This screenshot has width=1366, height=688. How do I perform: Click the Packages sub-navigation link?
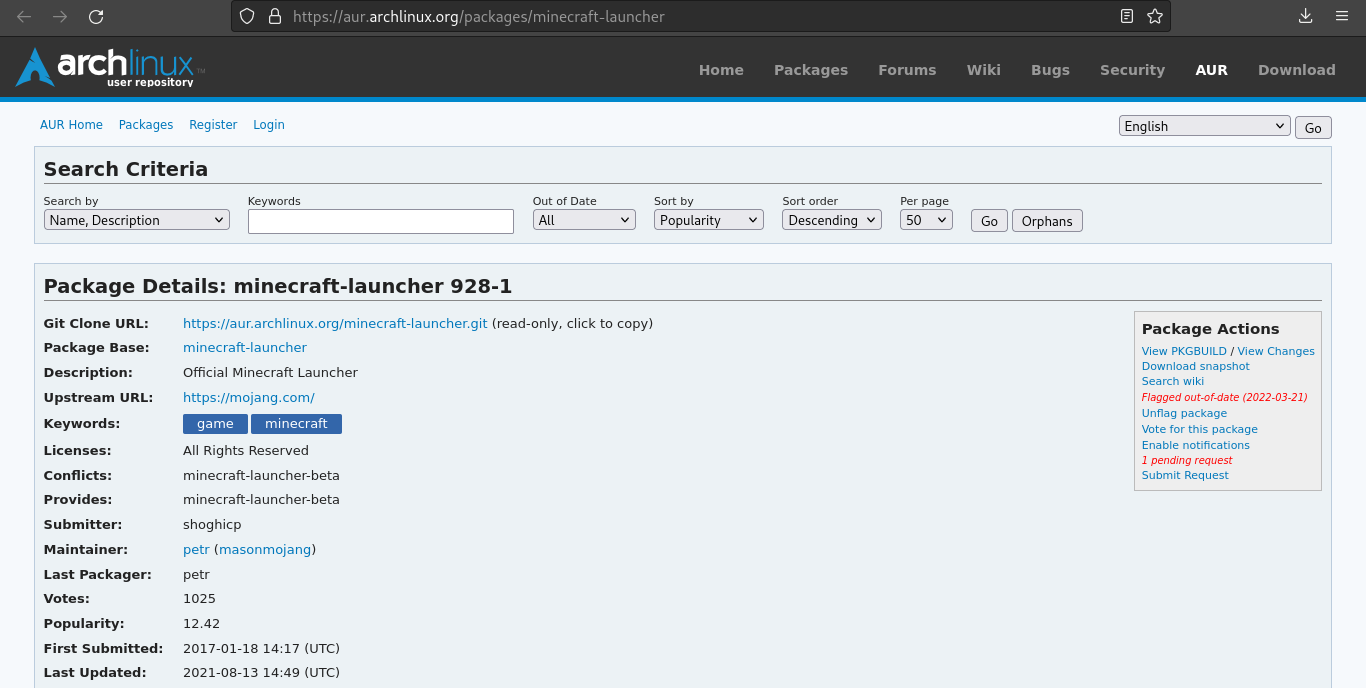tap(146, 125)
